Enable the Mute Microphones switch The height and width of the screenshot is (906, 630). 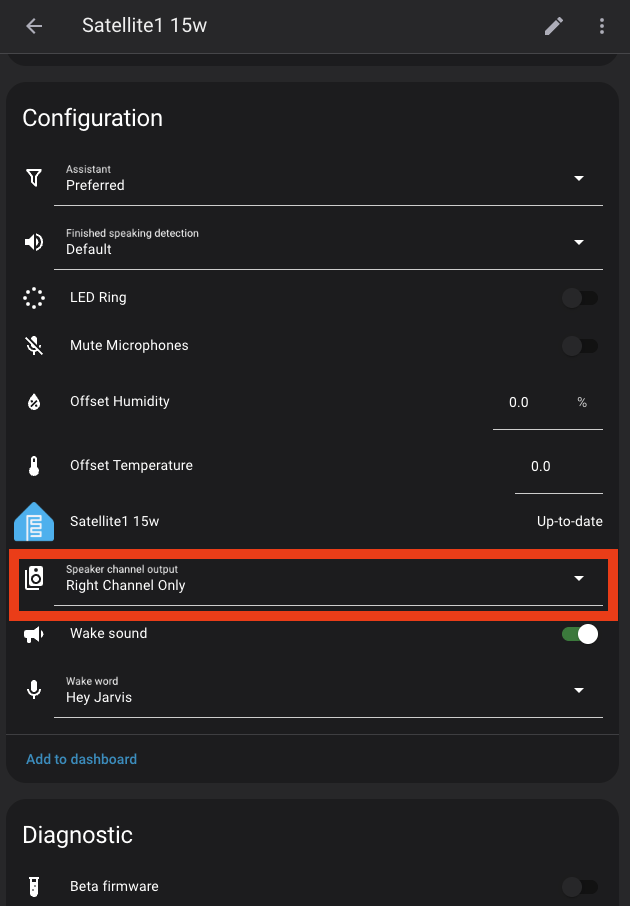(580, 346)
